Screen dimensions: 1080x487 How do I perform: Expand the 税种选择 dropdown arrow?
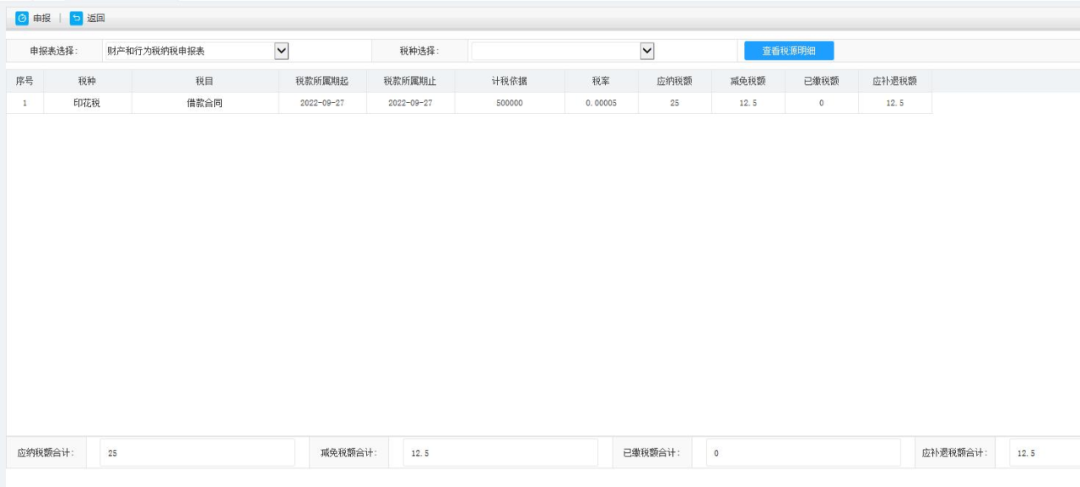(647, 50)
